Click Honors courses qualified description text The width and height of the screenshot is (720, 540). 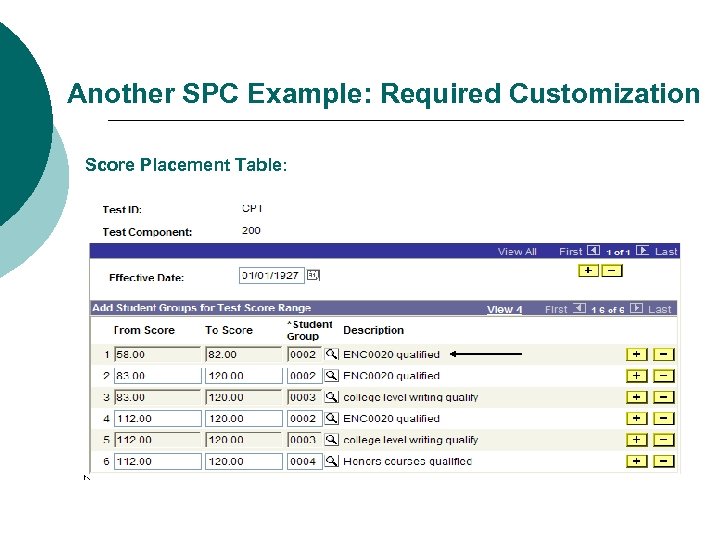pyautogui.click(x=407, y=461)
